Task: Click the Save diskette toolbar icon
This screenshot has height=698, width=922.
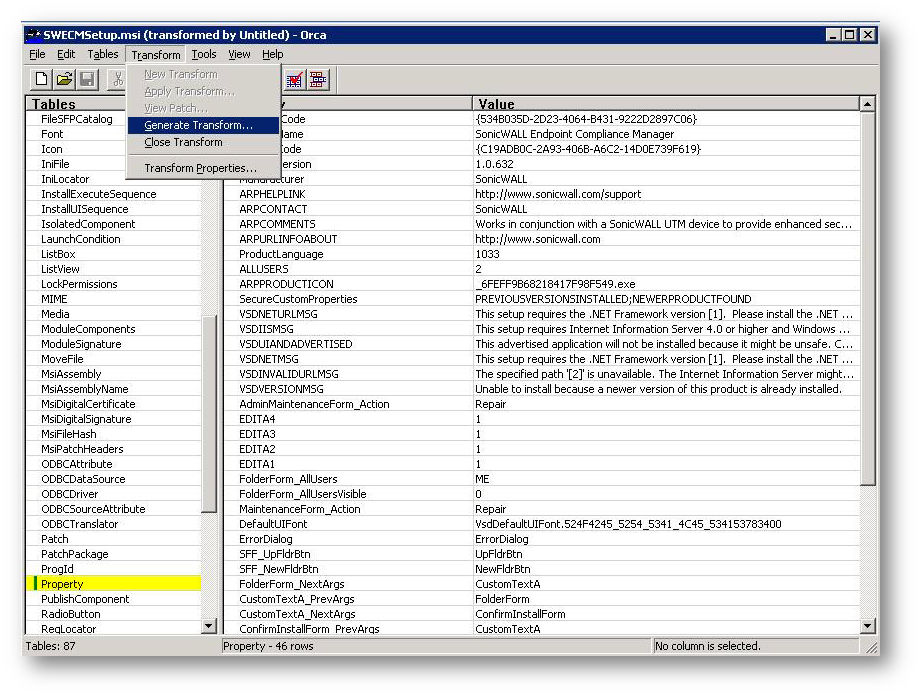Action: point(87,80)
